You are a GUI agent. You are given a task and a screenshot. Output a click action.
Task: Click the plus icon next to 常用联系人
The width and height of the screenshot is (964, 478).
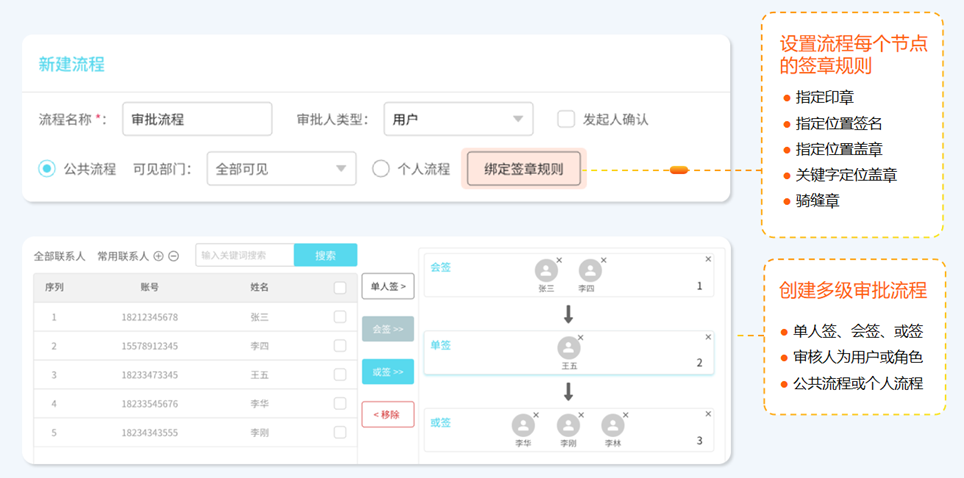[x=159, y=257]
